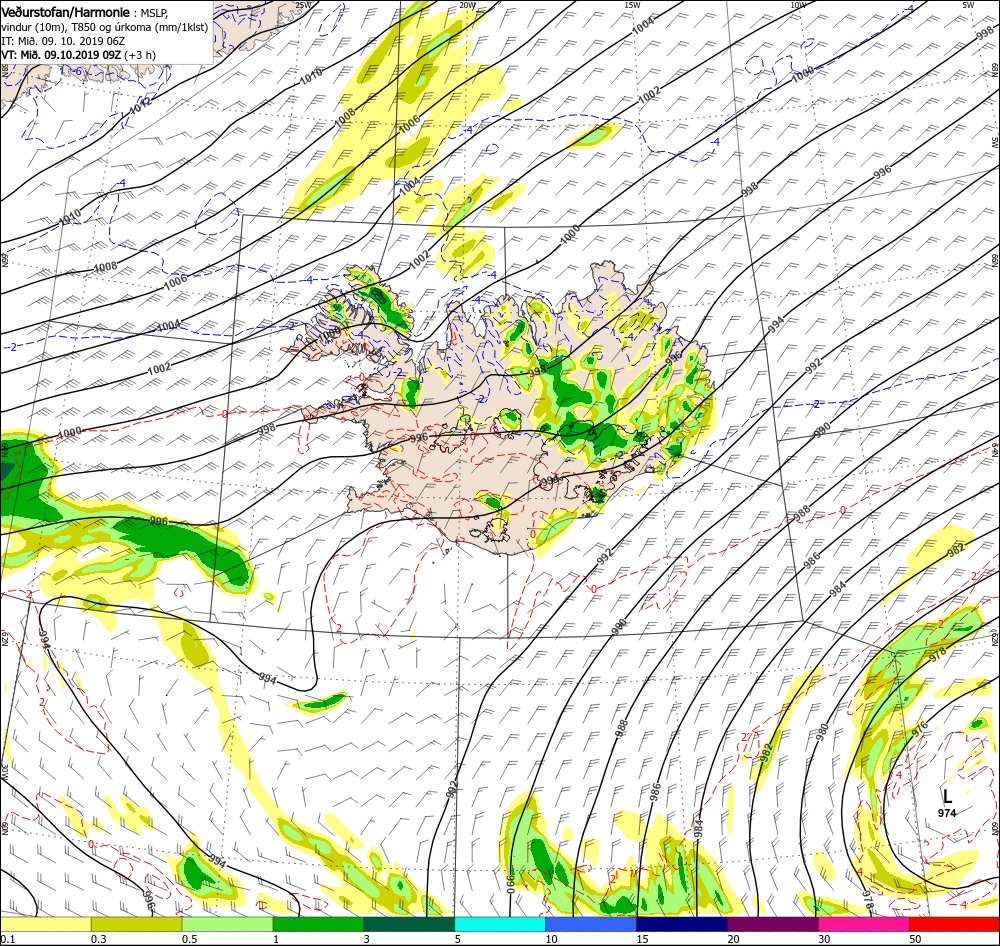
Task: Click the legend value 30
Action: point(825,939)
